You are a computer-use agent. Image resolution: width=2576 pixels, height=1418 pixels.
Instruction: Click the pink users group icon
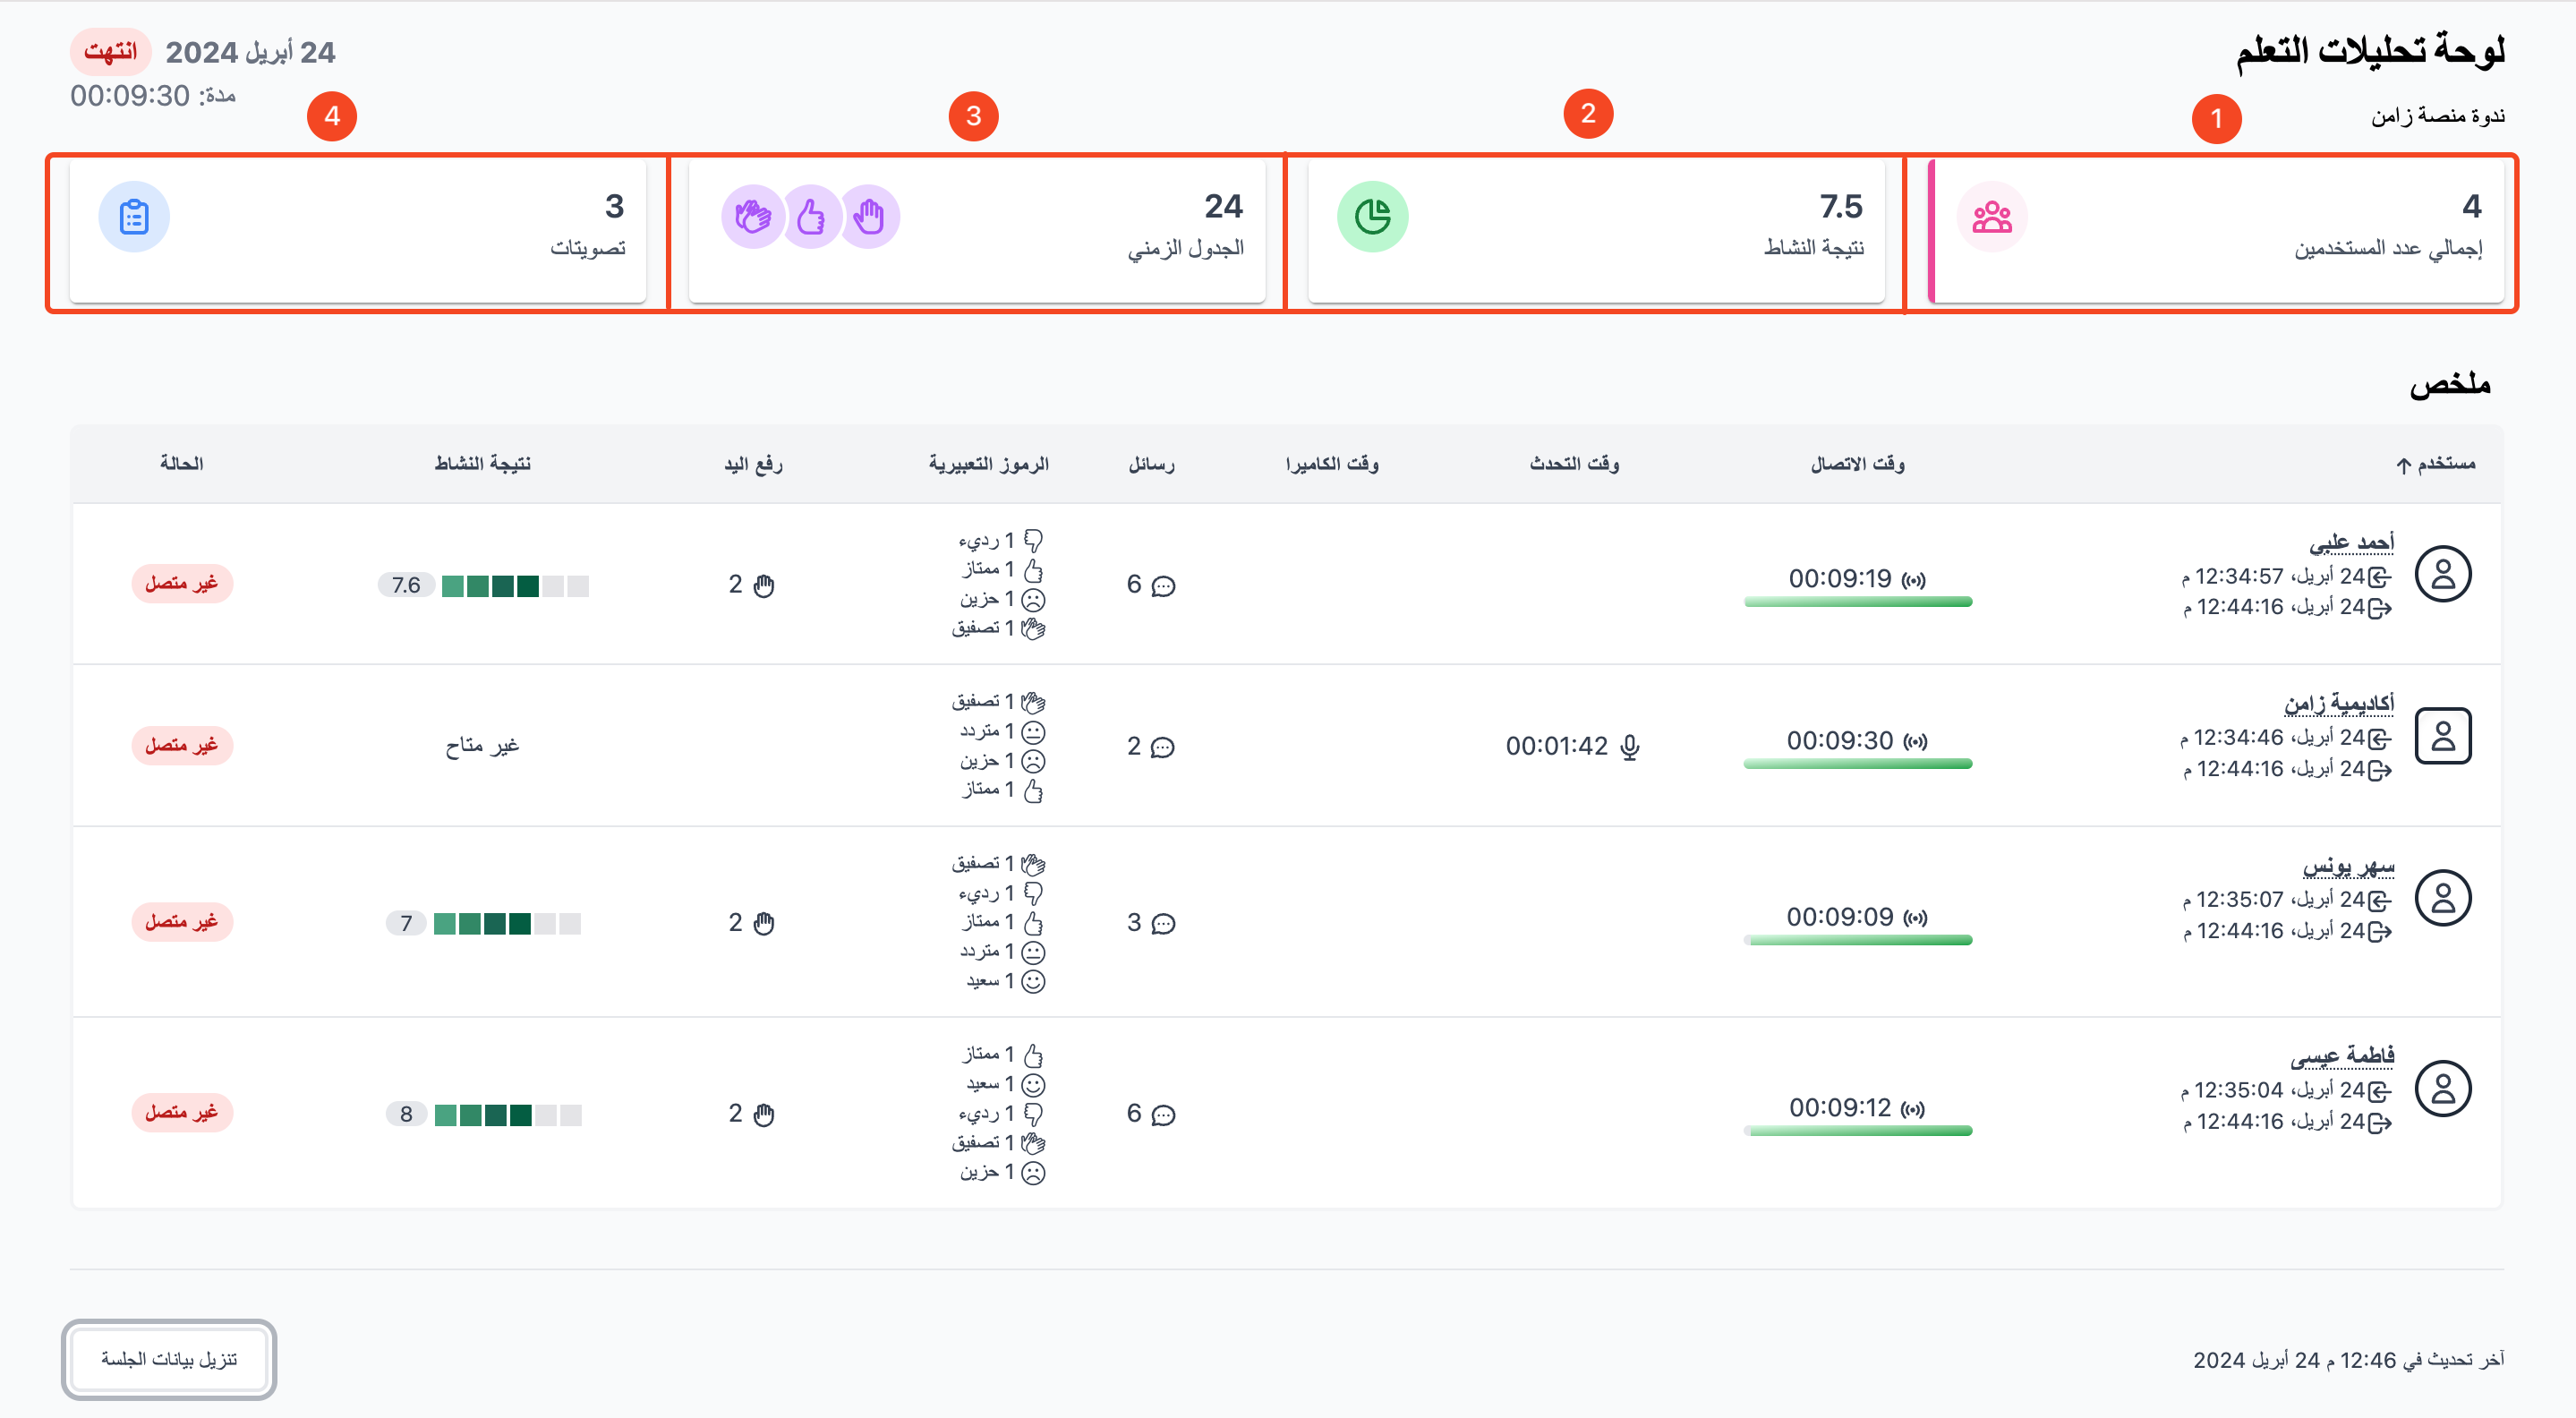pos(1991,216)
